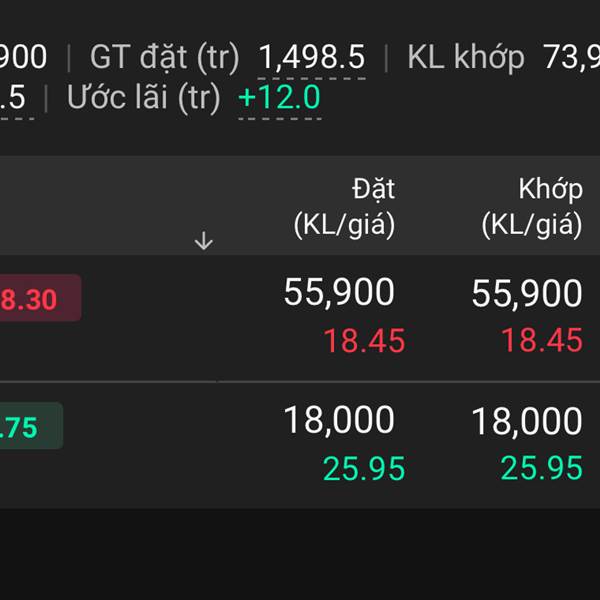The image size is (600, 600).
Task: Select the GT đặt (tr) label
Action: (165, 58)
